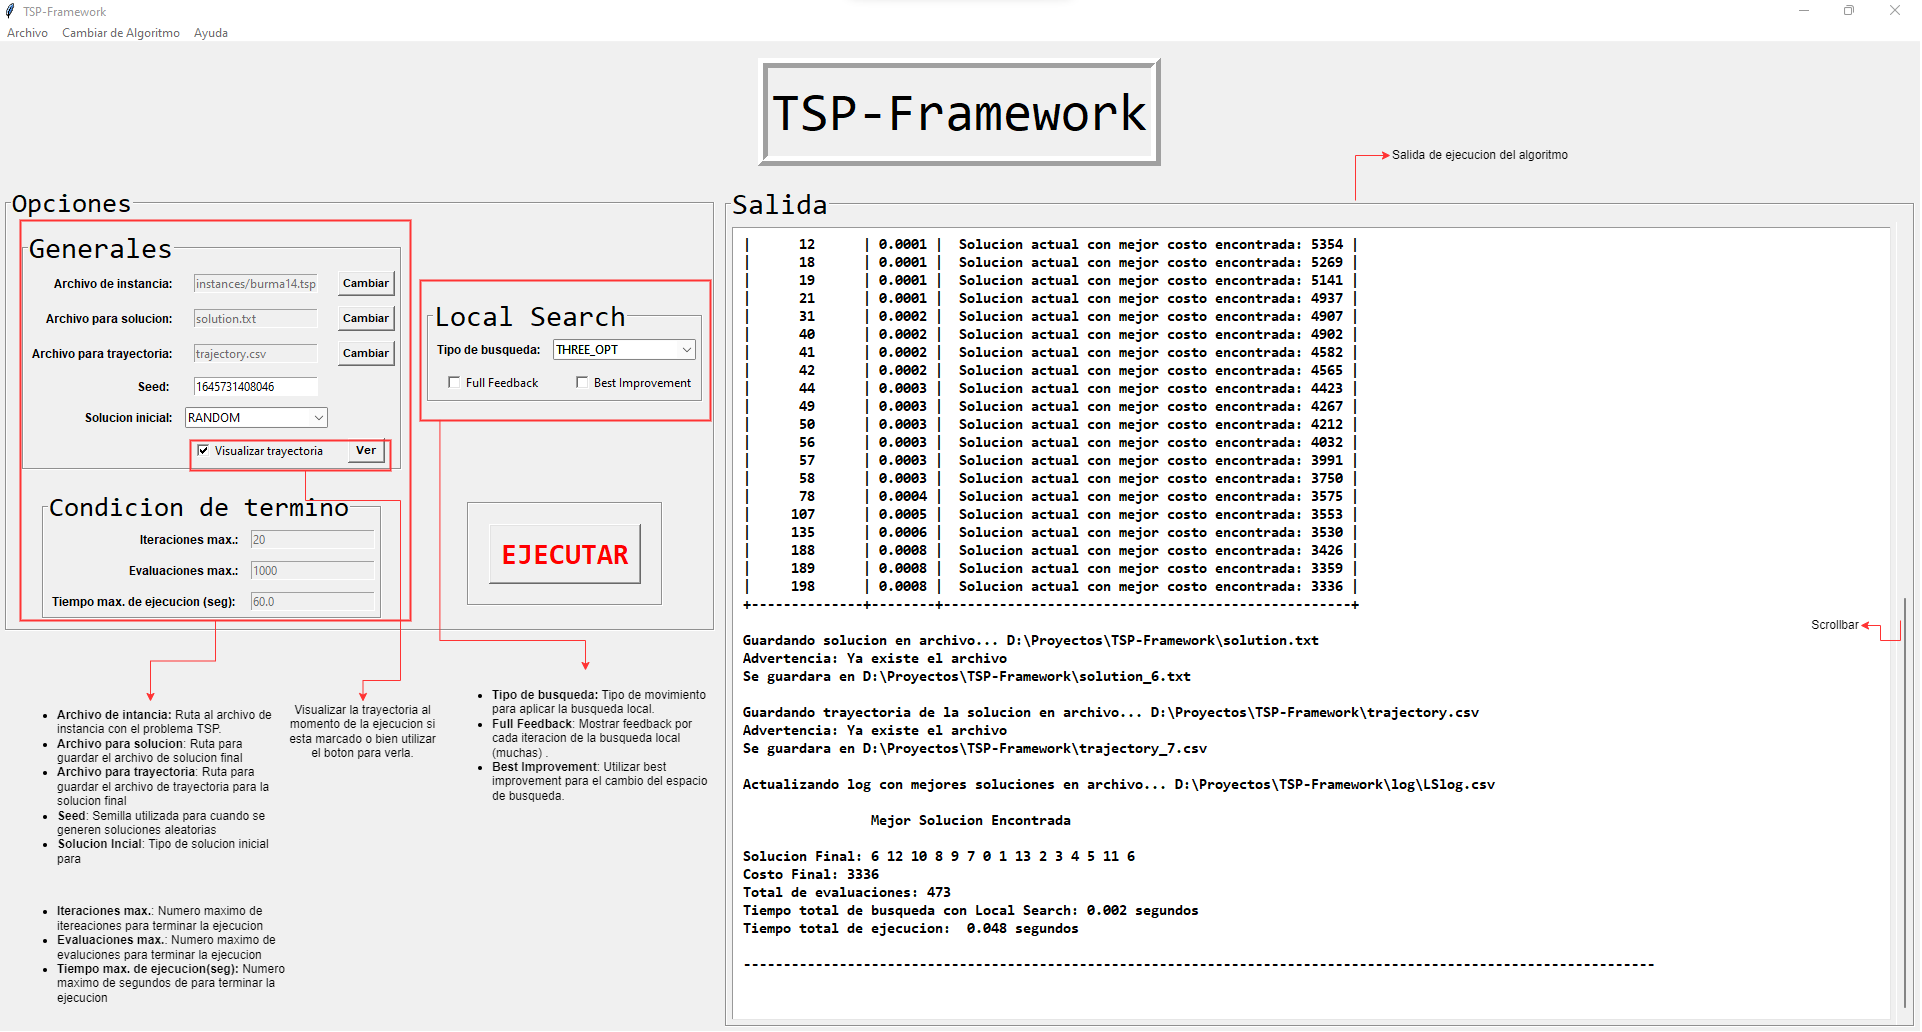Click the TSP-Framework feather title bar icon
The height and width of the screenshot is (1032, 1922).
point(10,11)
